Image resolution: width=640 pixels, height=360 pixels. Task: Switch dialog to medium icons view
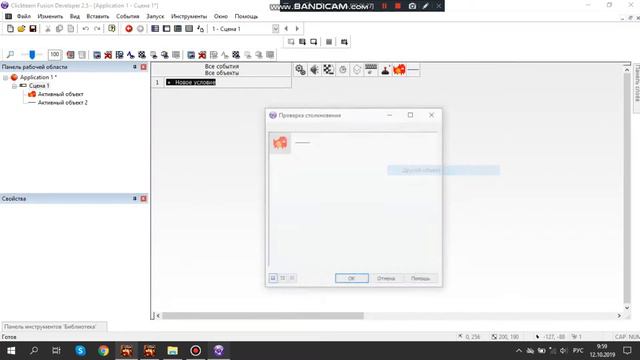coord(282,278)
